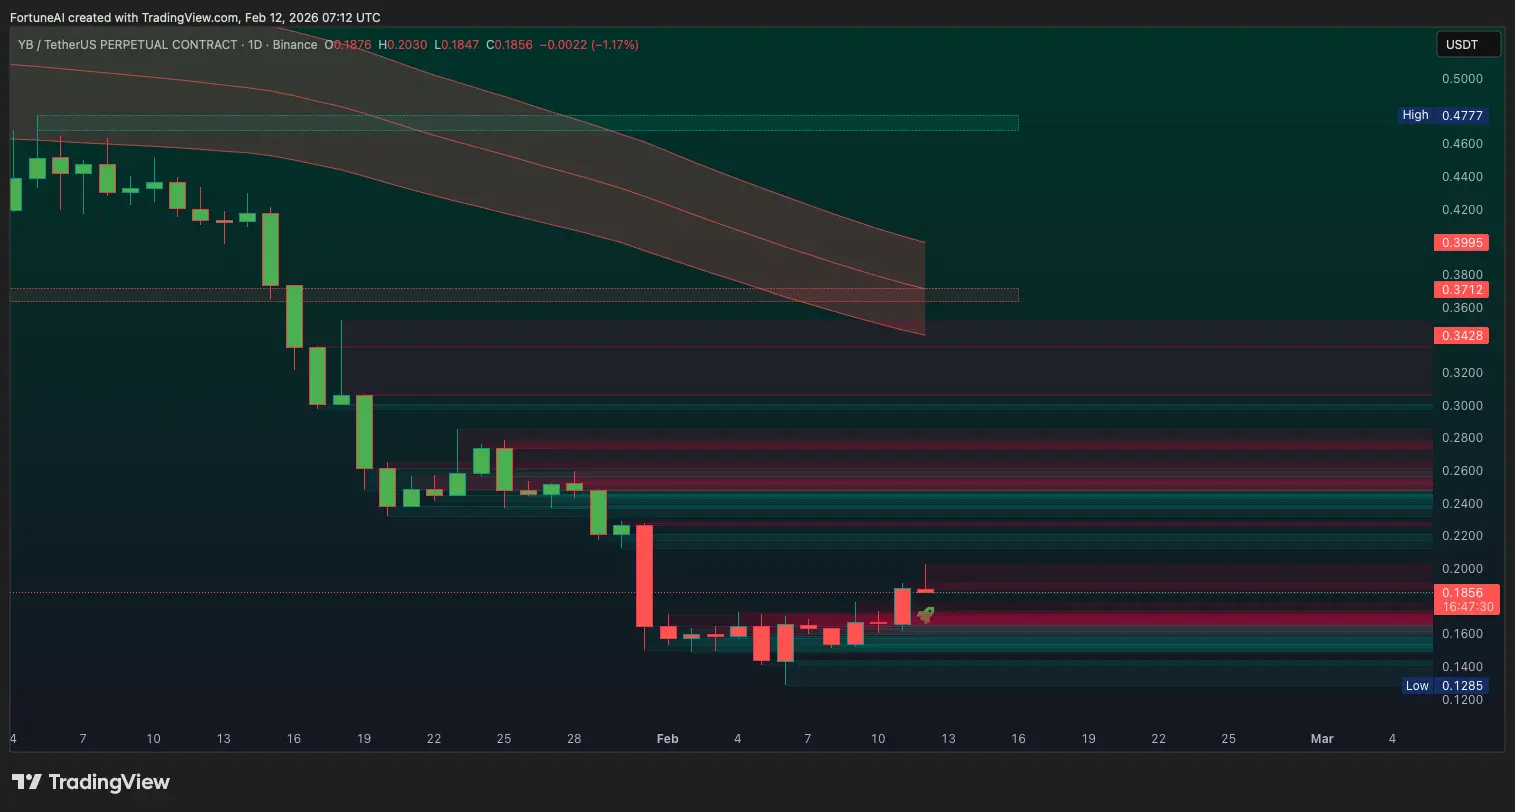Click 0.2200 on the price scale

[x=1462, y=536]
